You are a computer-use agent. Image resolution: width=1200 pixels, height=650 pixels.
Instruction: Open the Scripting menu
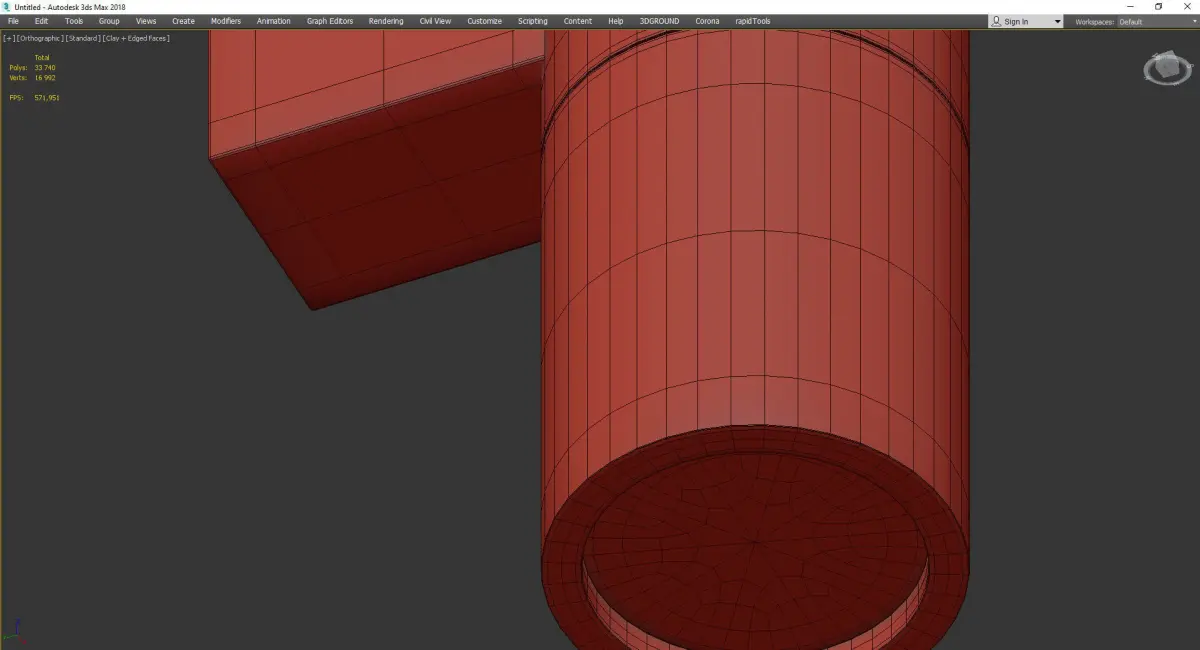[533, 21]
